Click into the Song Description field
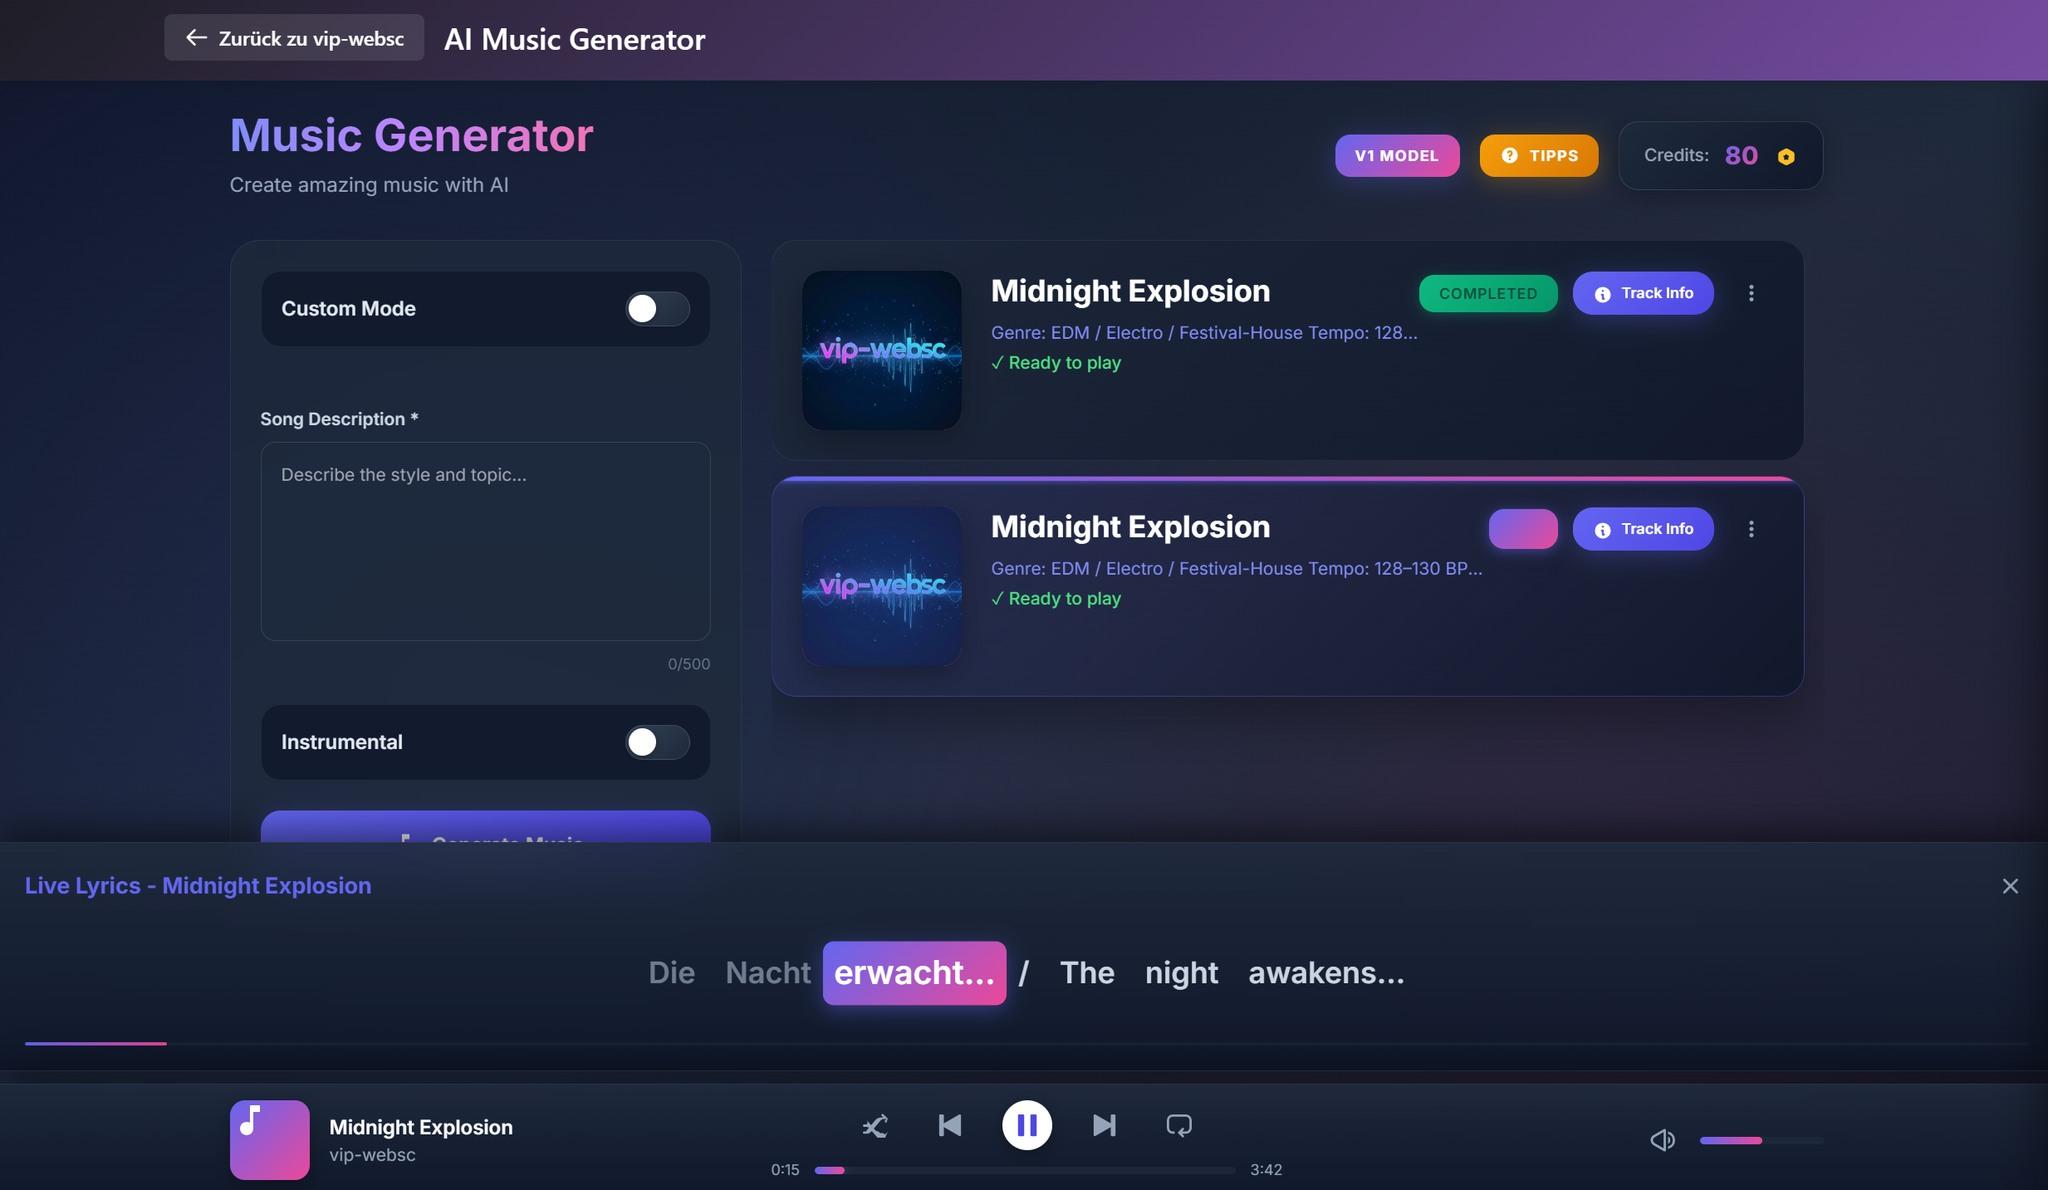The height and width of the screenshot is (1190, 2048). tap(485, 541)
